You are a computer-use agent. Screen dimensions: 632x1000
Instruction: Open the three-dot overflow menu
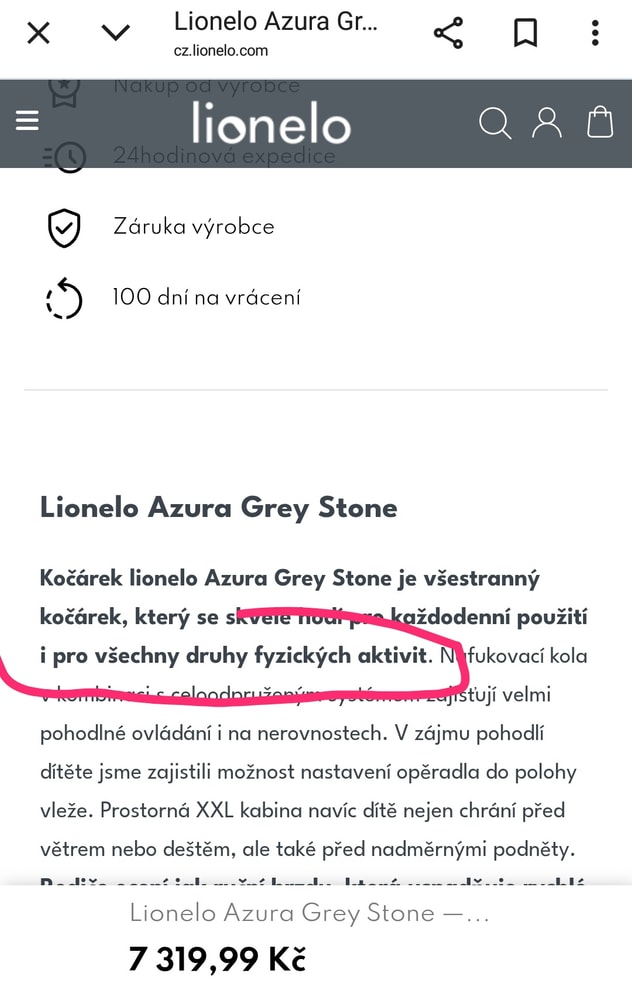click(596, 33)
